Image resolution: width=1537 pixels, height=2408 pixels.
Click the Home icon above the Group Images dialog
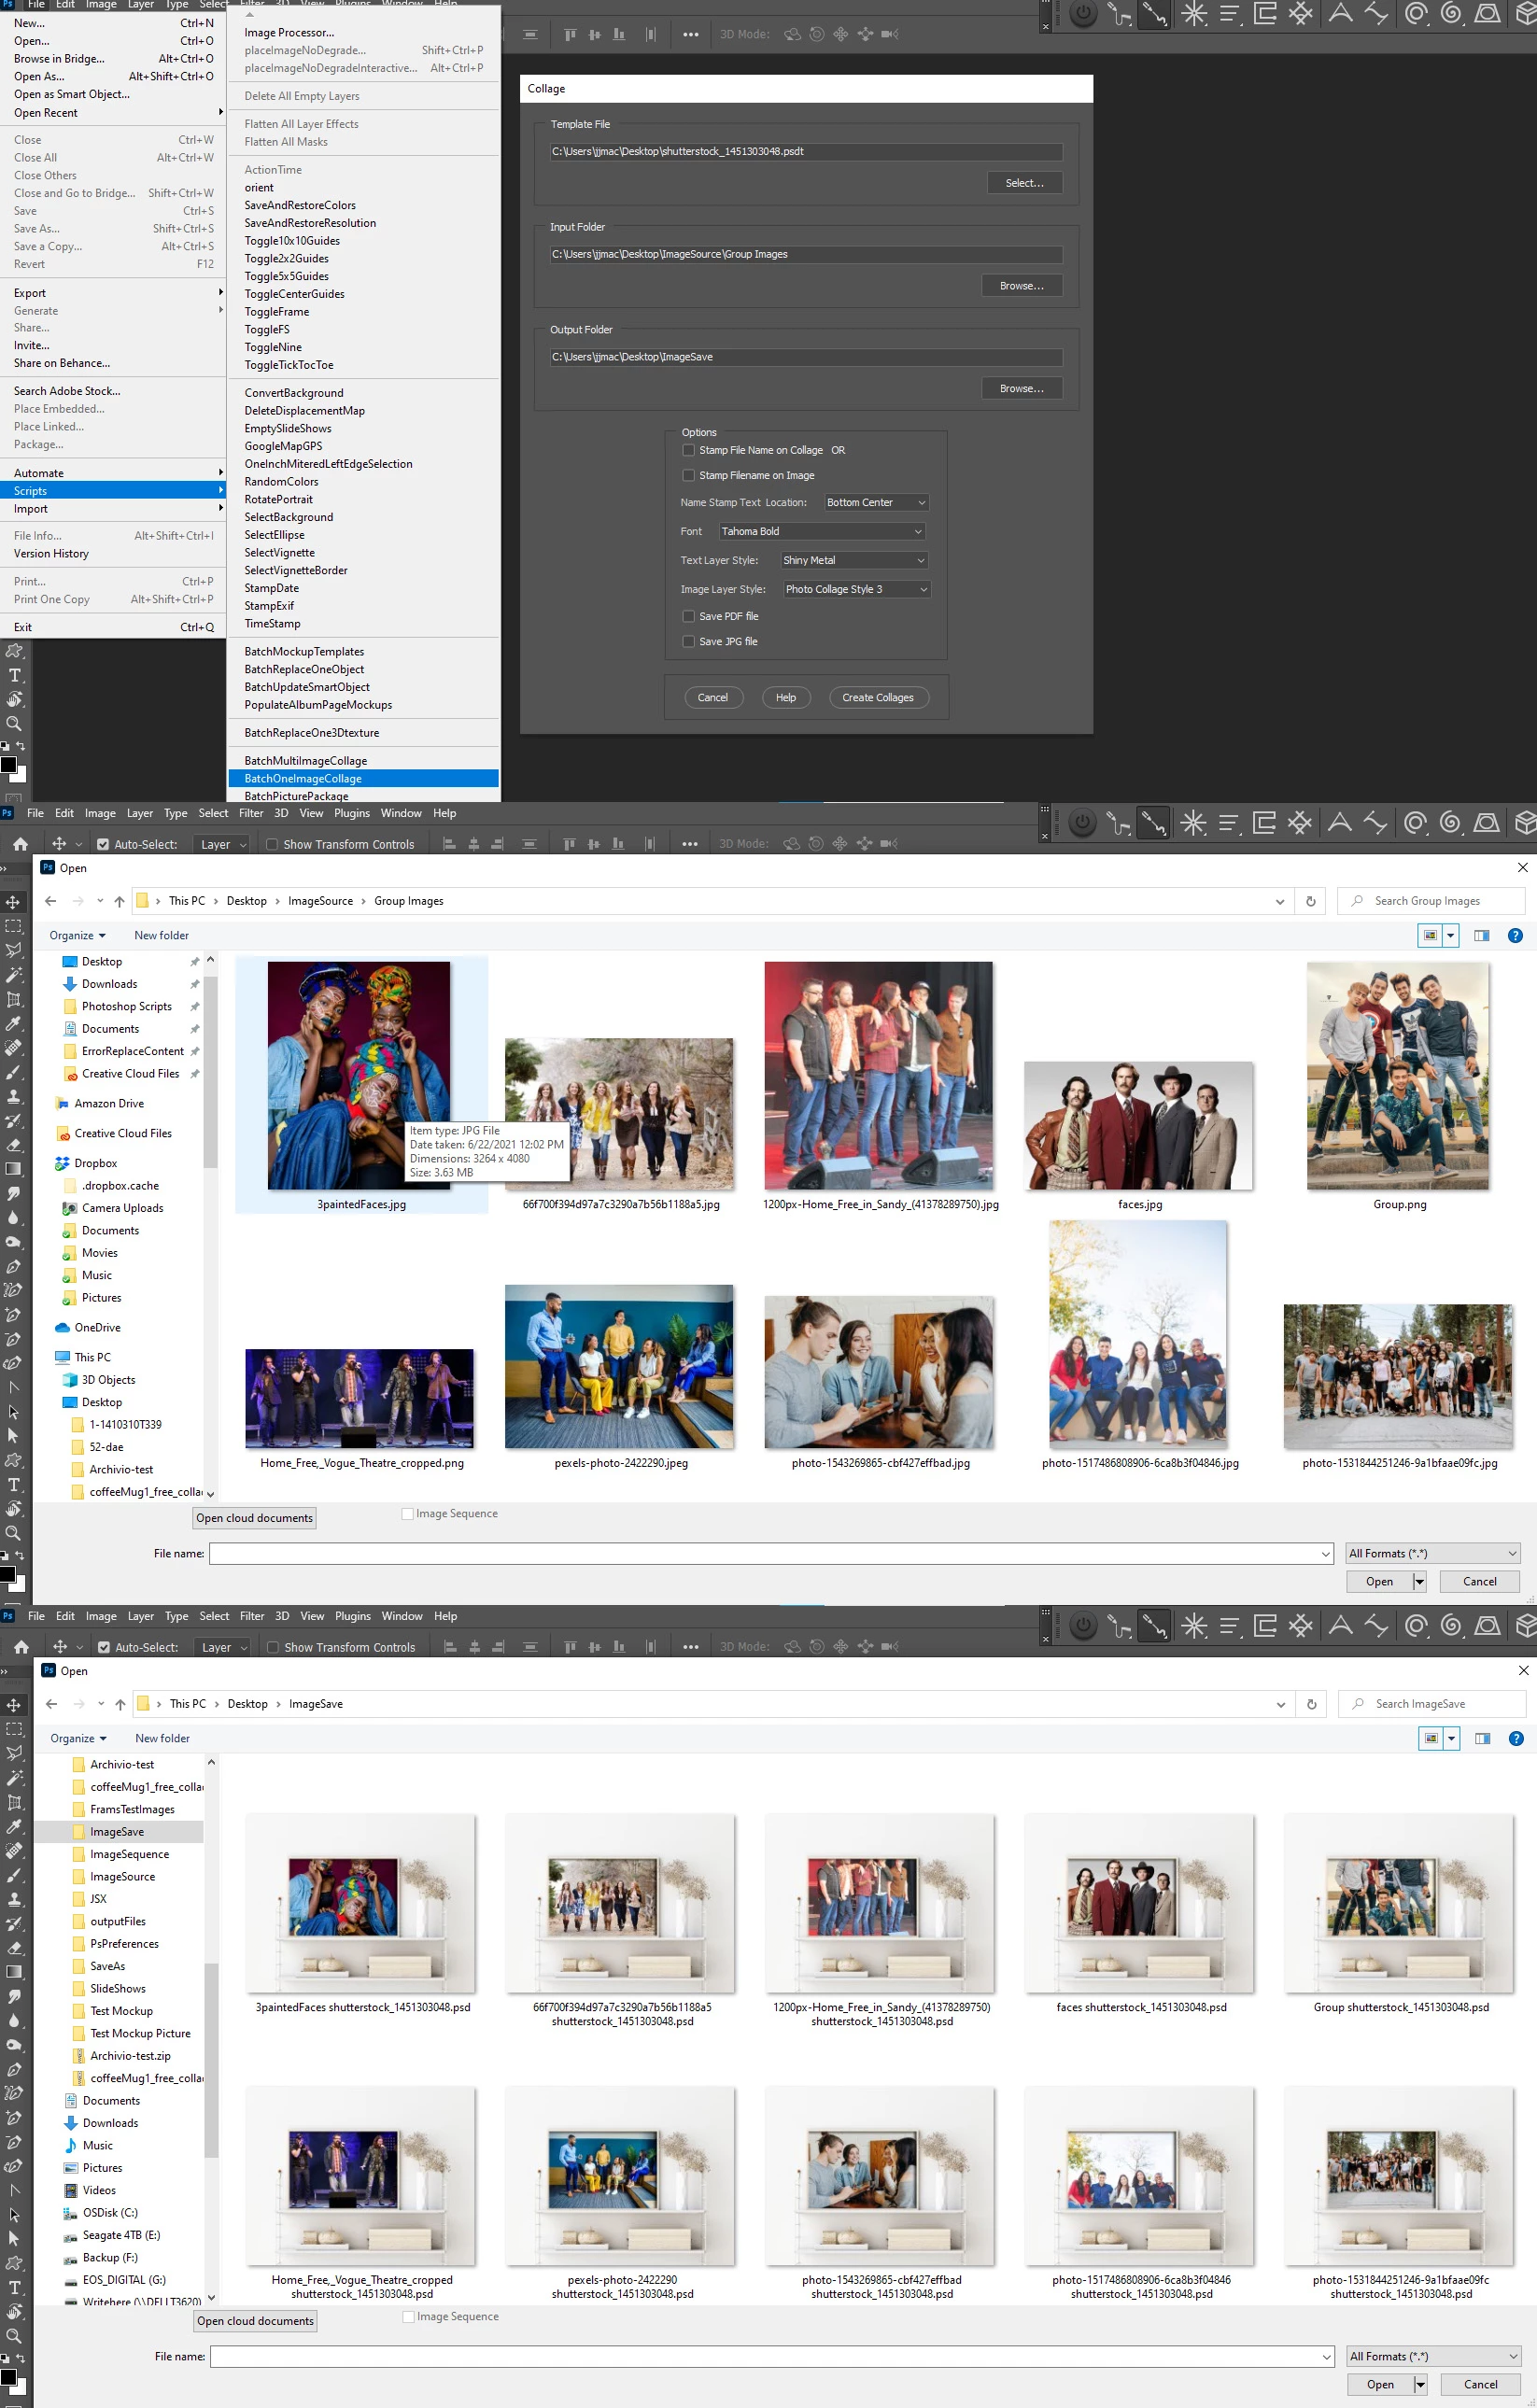tap(20, 844)
